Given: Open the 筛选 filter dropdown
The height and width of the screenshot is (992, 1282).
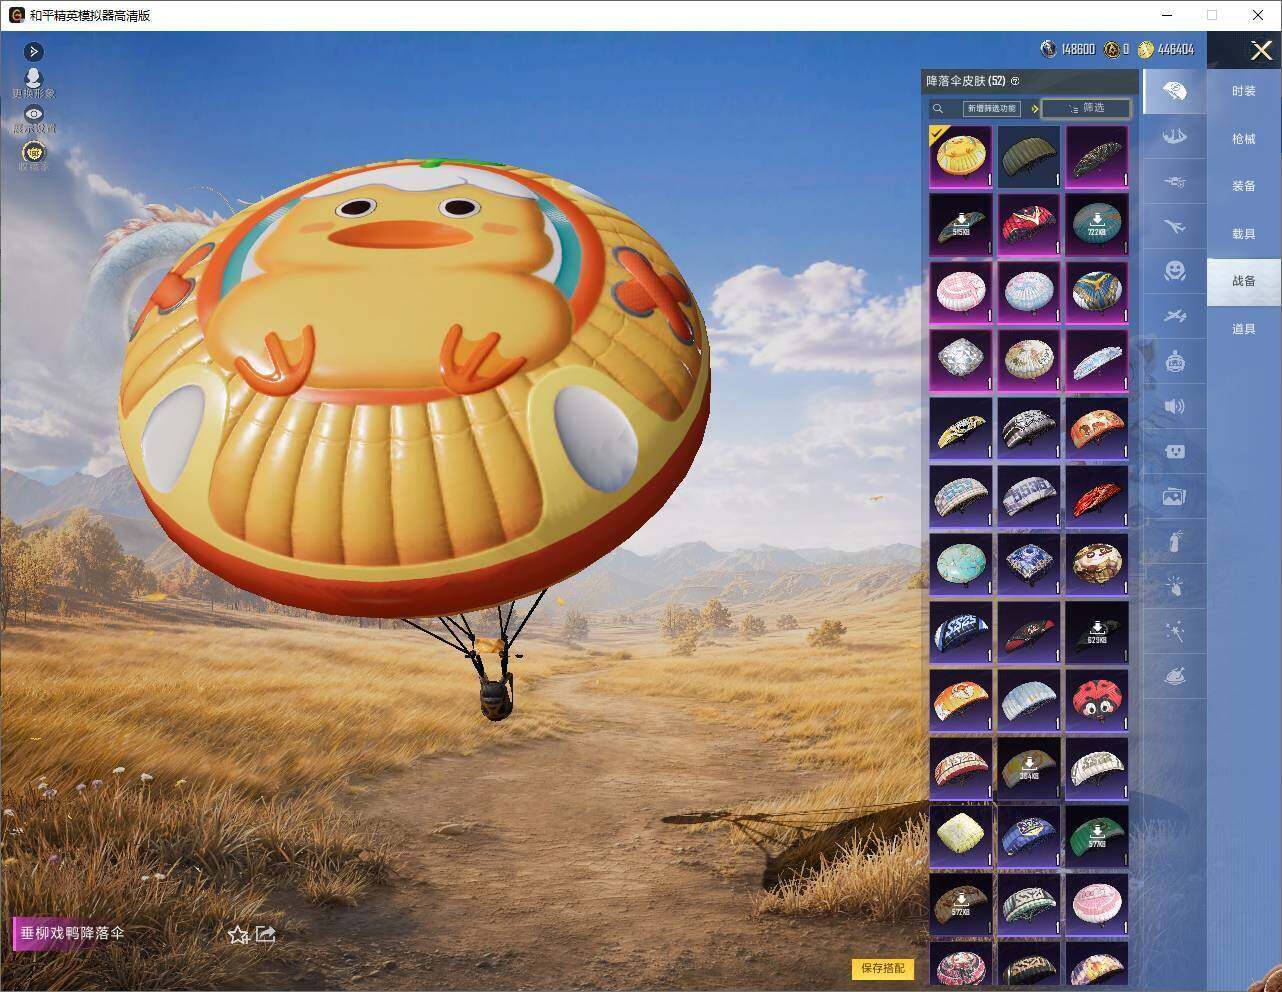Looking at the screenshot, I should (x=1086, y=108).
